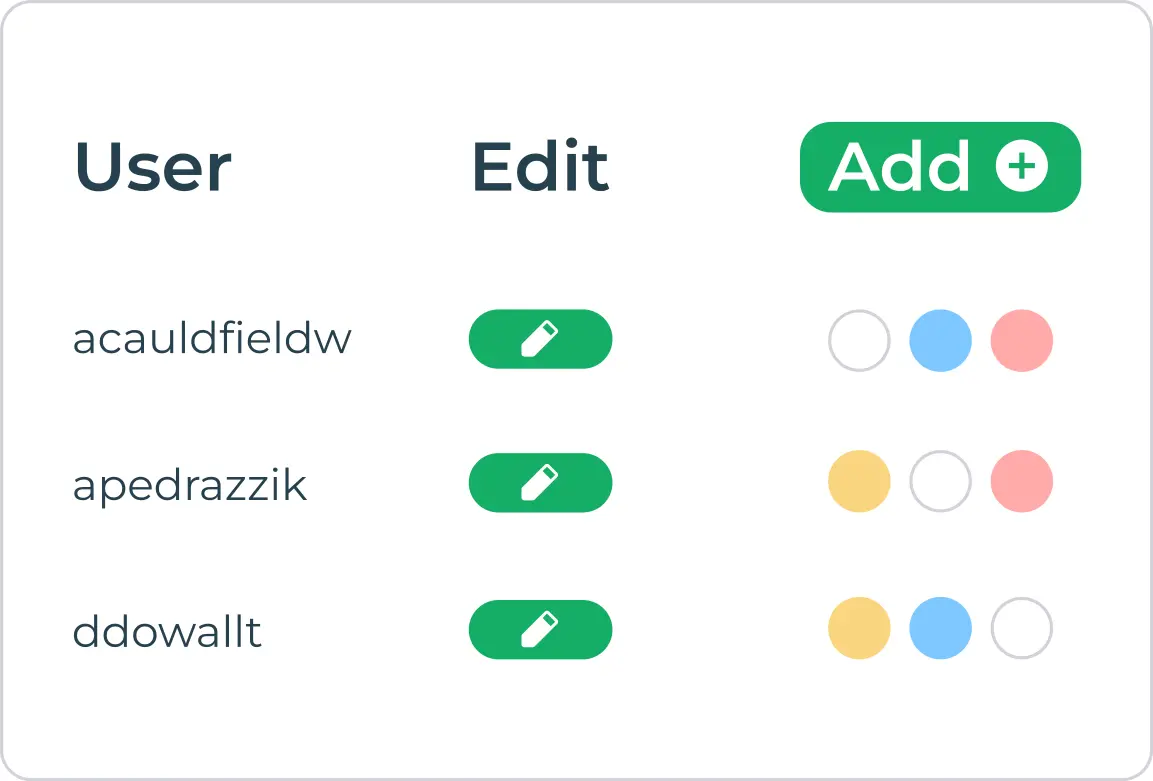Click the red circle for acauldfieldw
The width and height of the screenshot is (1153, 781).
pyautogui.click(x=1021, y=340)
